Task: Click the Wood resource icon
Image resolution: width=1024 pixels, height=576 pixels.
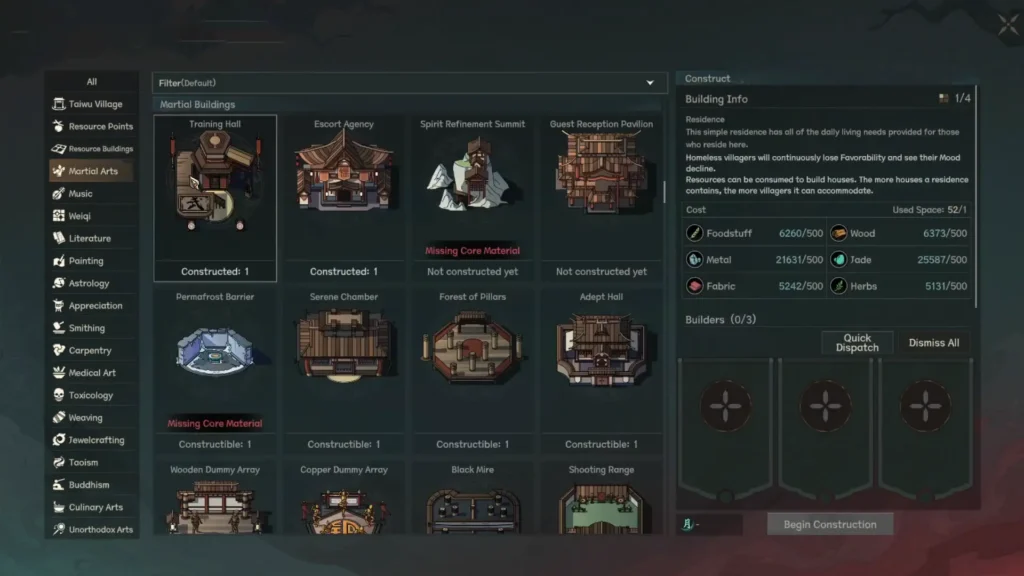Action: pos(839,232)
